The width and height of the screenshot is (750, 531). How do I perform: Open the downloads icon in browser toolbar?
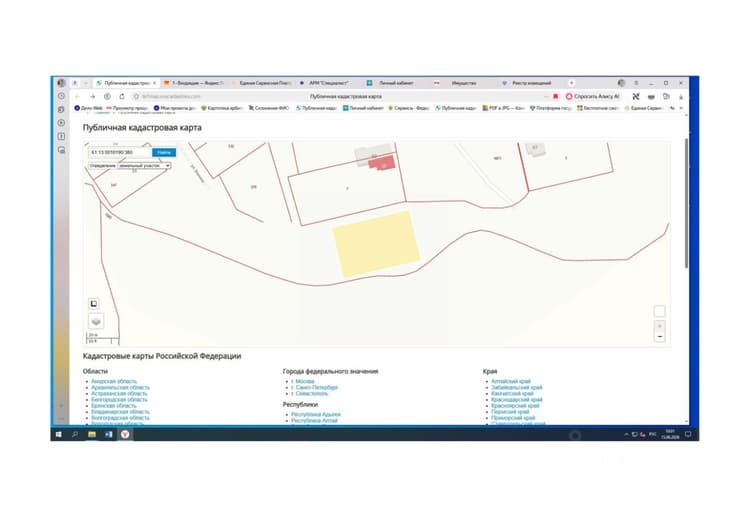pyautogui.click(x=681, y=97)
